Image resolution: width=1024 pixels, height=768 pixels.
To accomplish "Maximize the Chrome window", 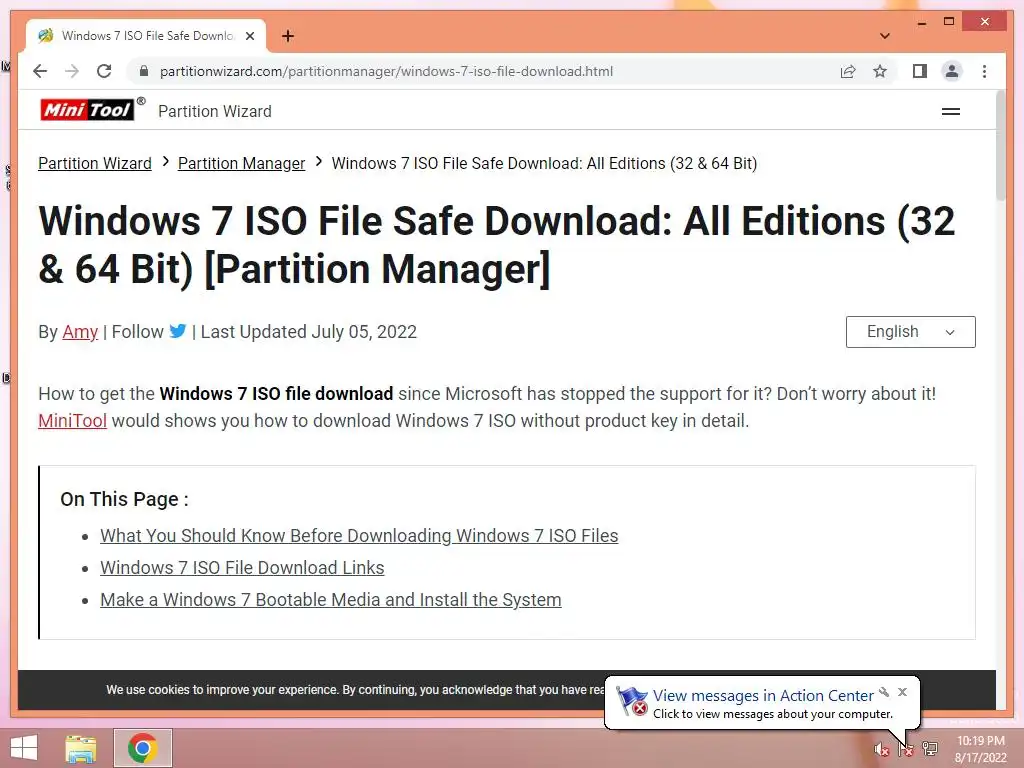I will tap(949, 22).
